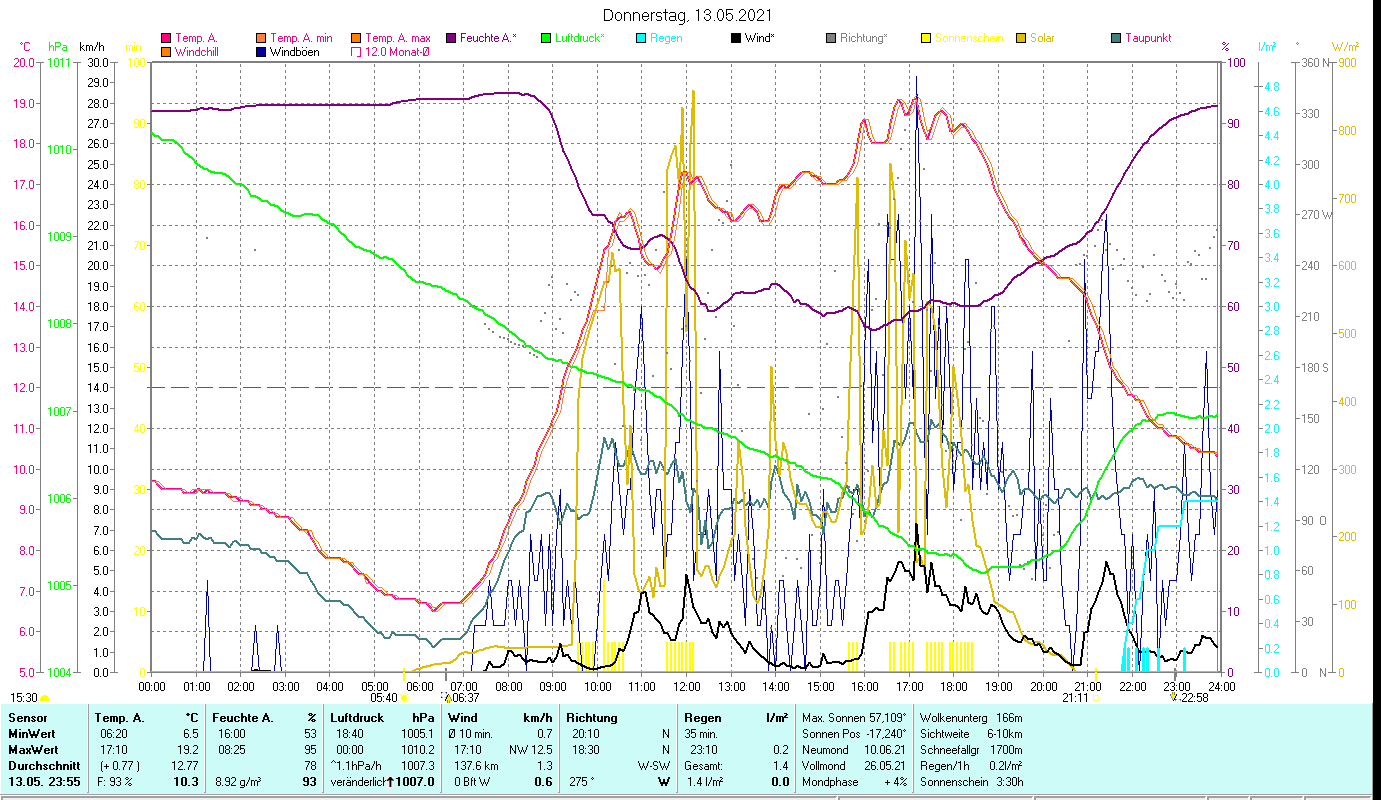This screenshot has height=800, width=1381.
Task: Click the rain time '23:10'
Action: click(702, 750)
